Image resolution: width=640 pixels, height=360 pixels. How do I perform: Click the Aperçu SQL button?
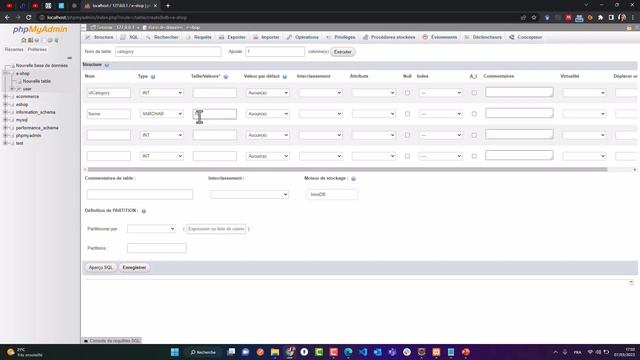pos(100,267)
